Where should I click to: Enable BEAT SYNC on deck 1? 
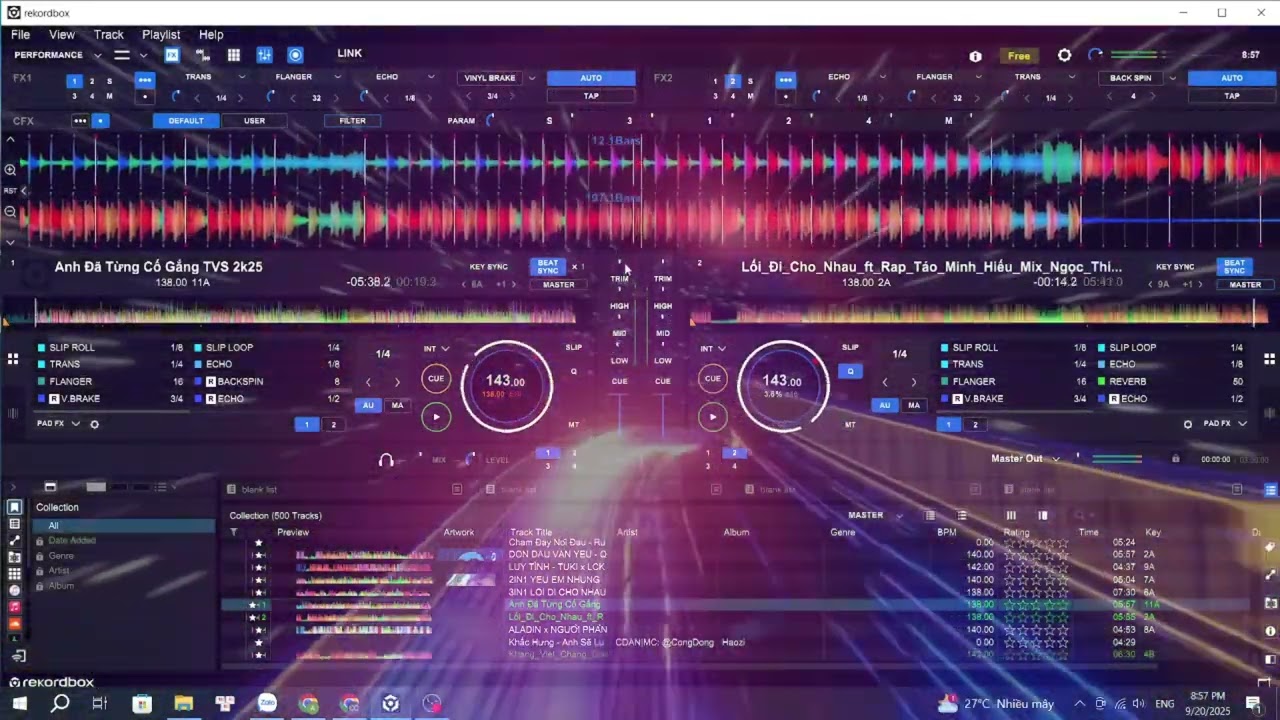pyautogui.click(x=548, y=267)
